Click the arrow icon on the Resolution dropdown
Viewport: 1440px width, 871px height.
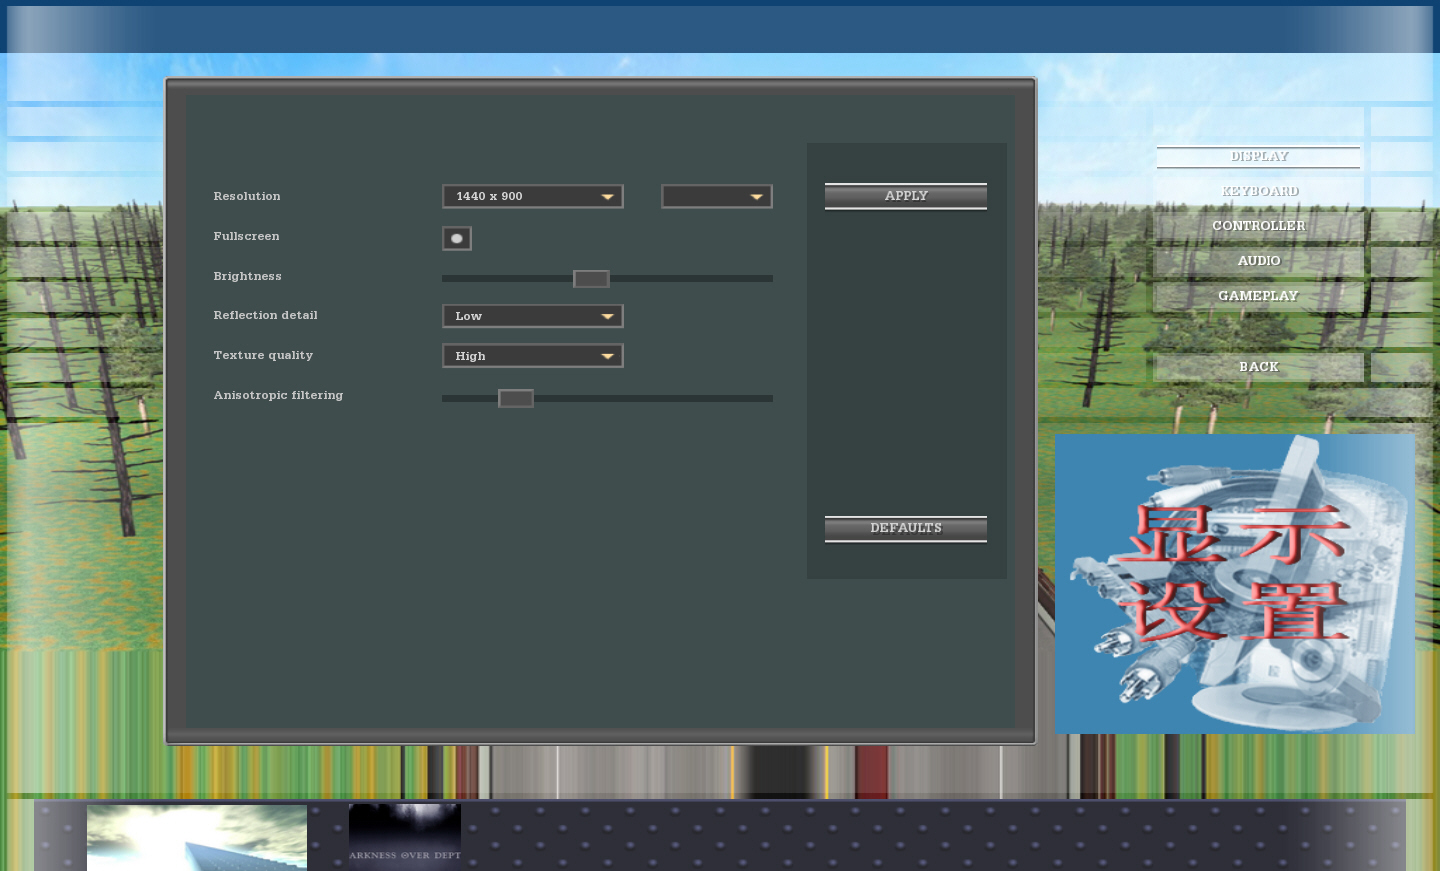[x=607, y=197]
